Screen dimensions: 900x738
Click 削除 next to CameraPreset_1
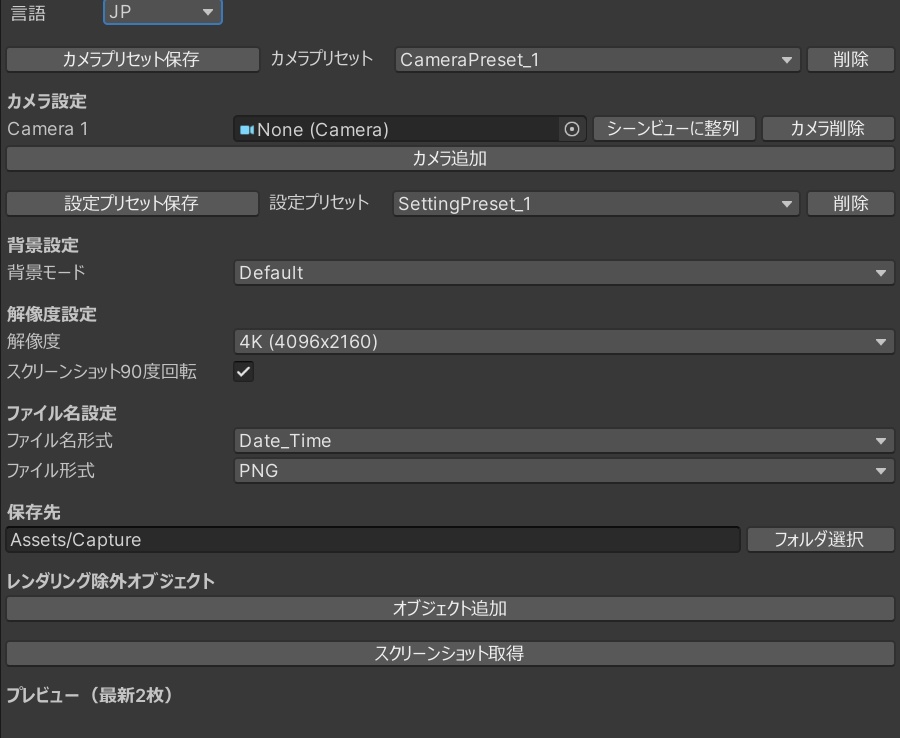click(850, 59)
